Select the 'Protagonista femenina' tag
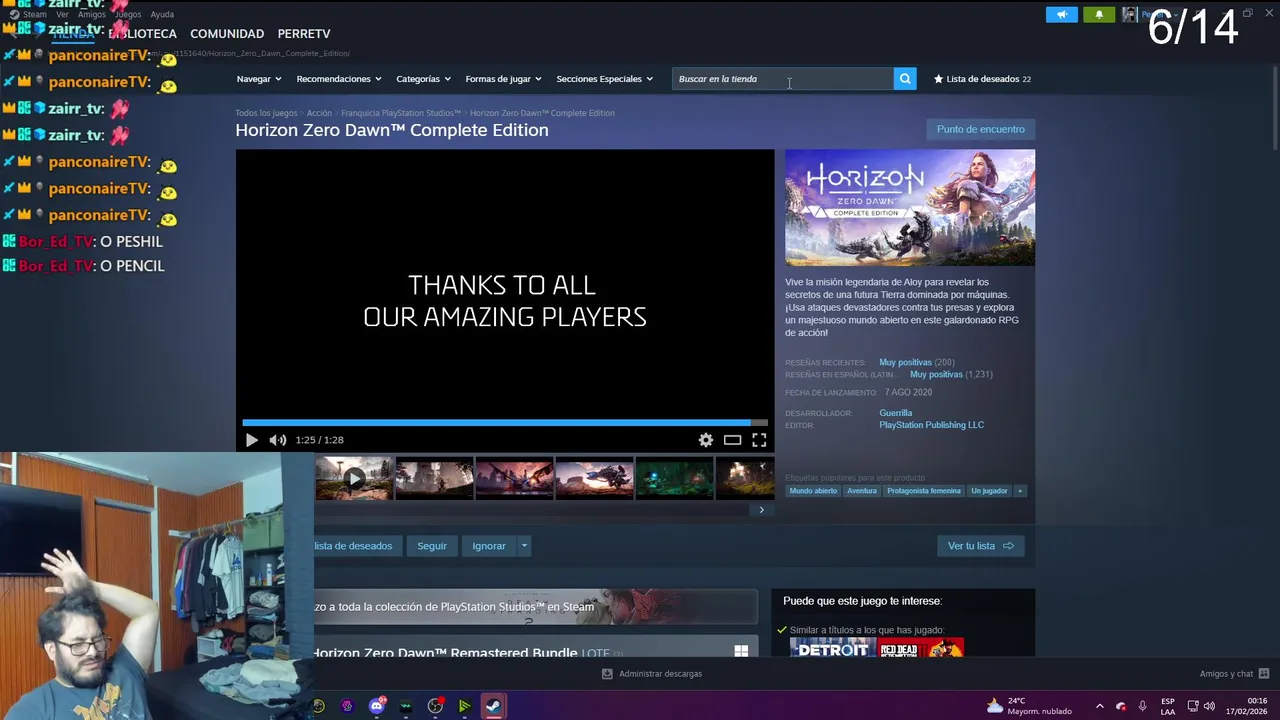Screen dimensions: 1280x720 pos(924,491)
